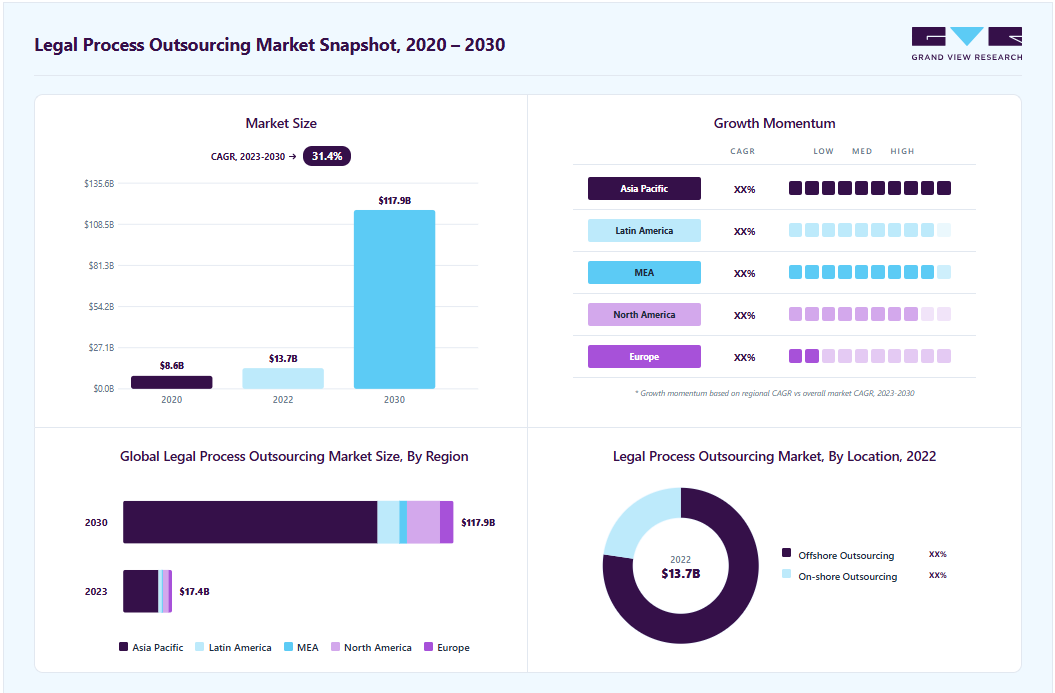Select the Europe region label in Growth Momentum
Image resolution: width=1055 pixels, height=693 pixels.
click(644, 357)
